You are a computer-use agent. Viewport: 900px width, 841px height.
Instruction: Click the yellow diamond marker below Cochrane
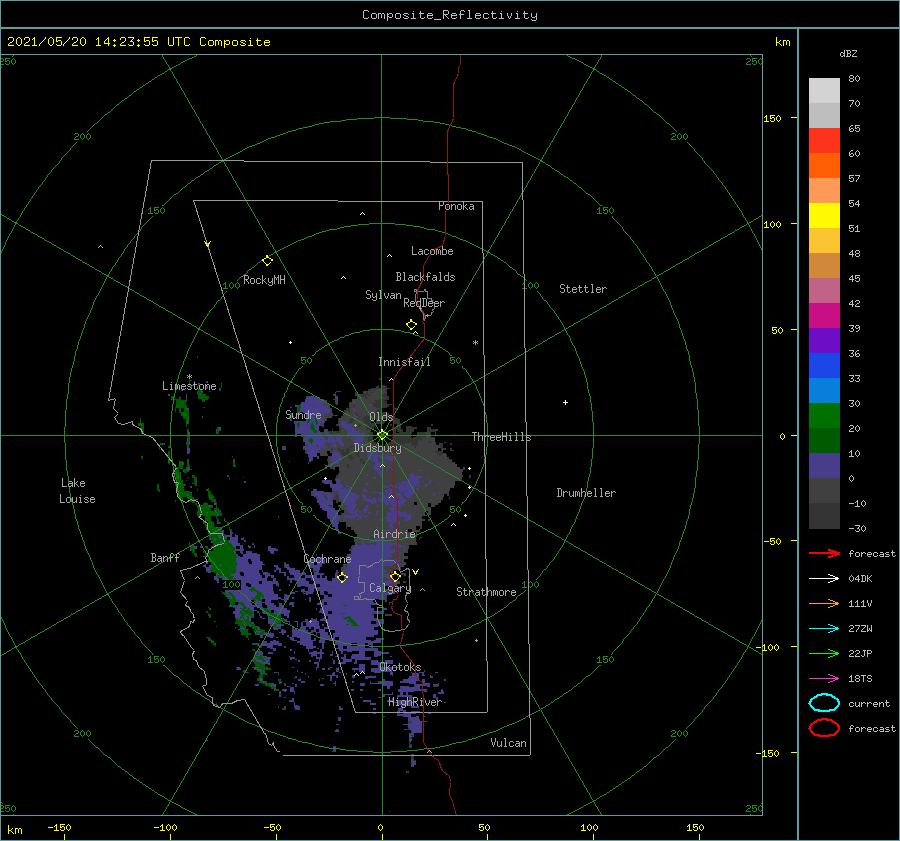point(342,578)
